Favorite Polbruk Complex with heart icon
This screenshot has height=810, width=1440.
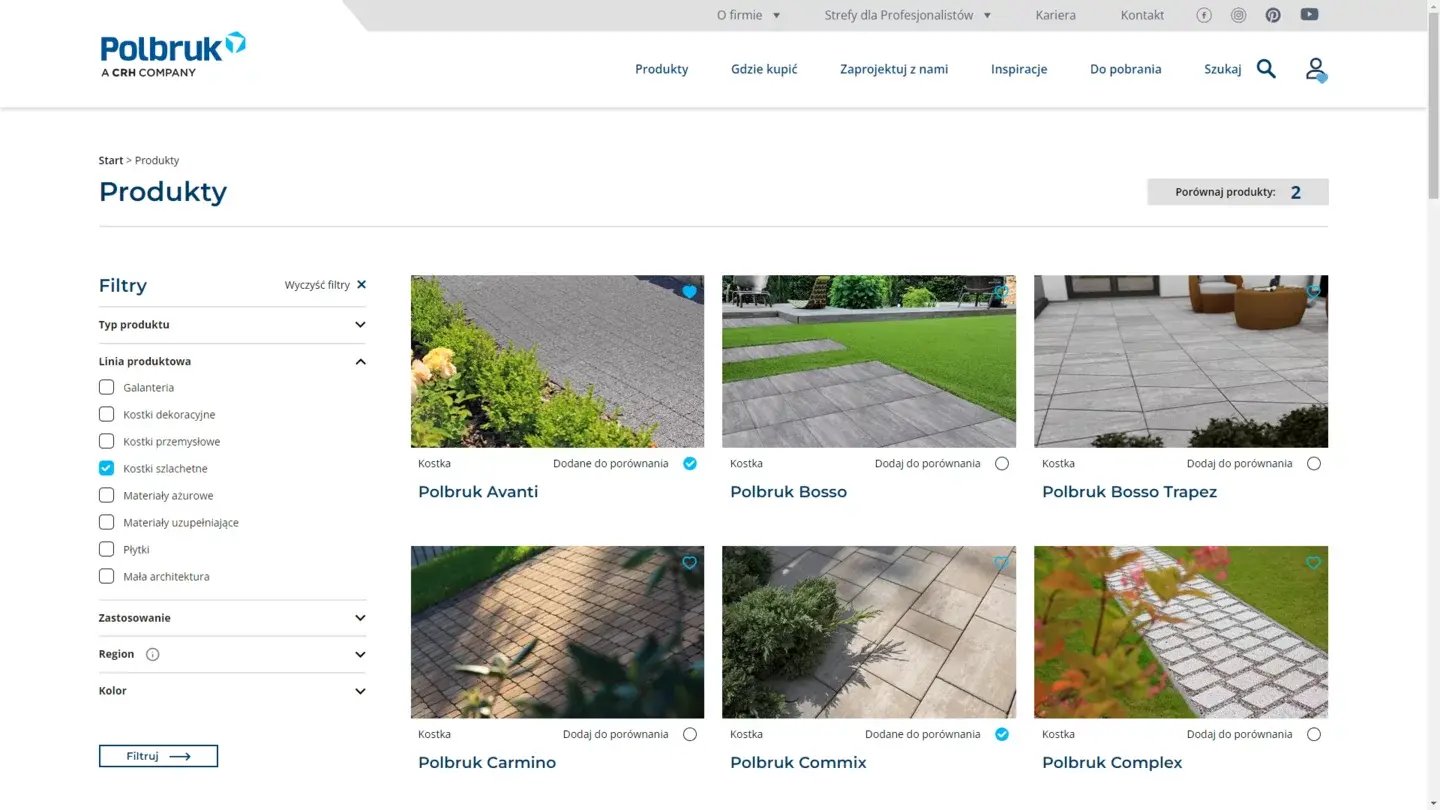(x=1313, y=563)
